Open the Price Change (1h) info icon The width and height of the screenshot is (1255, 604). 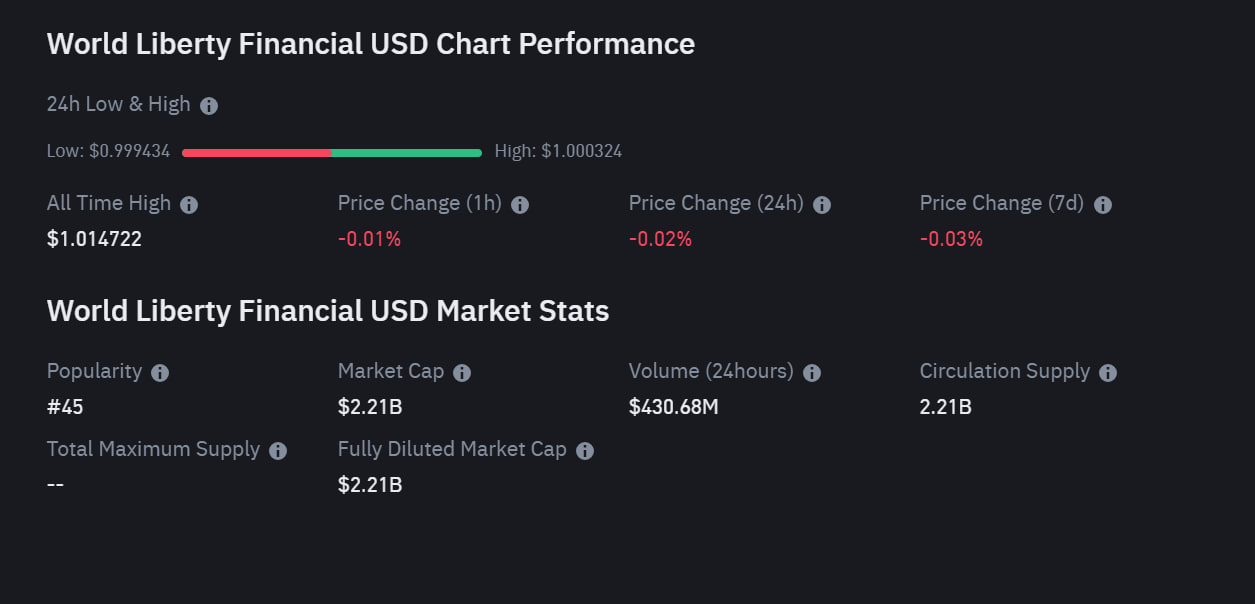click(520, 204)
